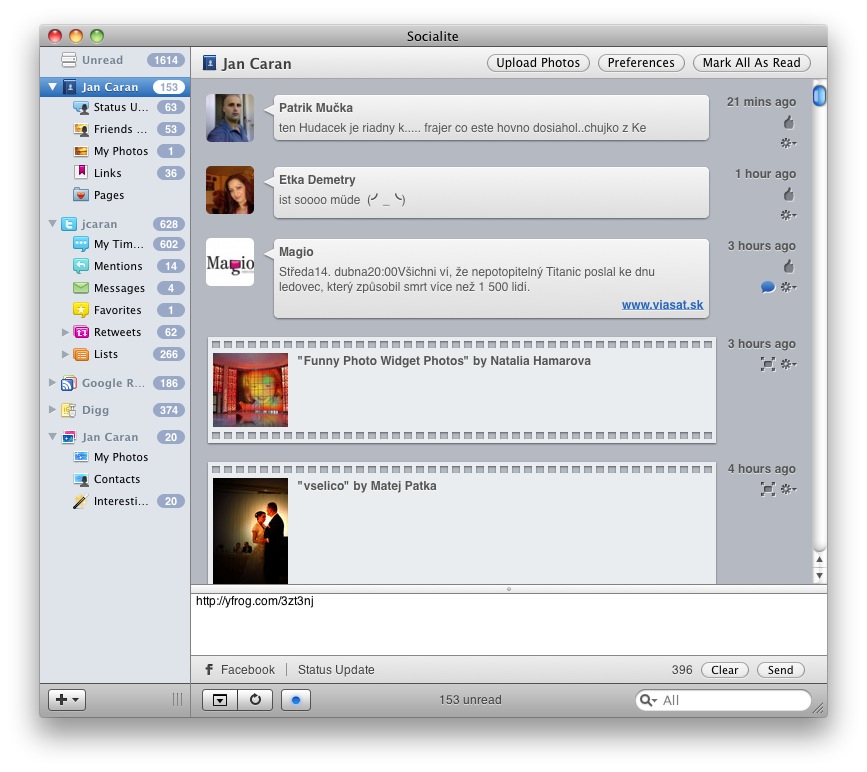Click the Upload Photos button
867x772 pixels.
[x=537, y=62]
